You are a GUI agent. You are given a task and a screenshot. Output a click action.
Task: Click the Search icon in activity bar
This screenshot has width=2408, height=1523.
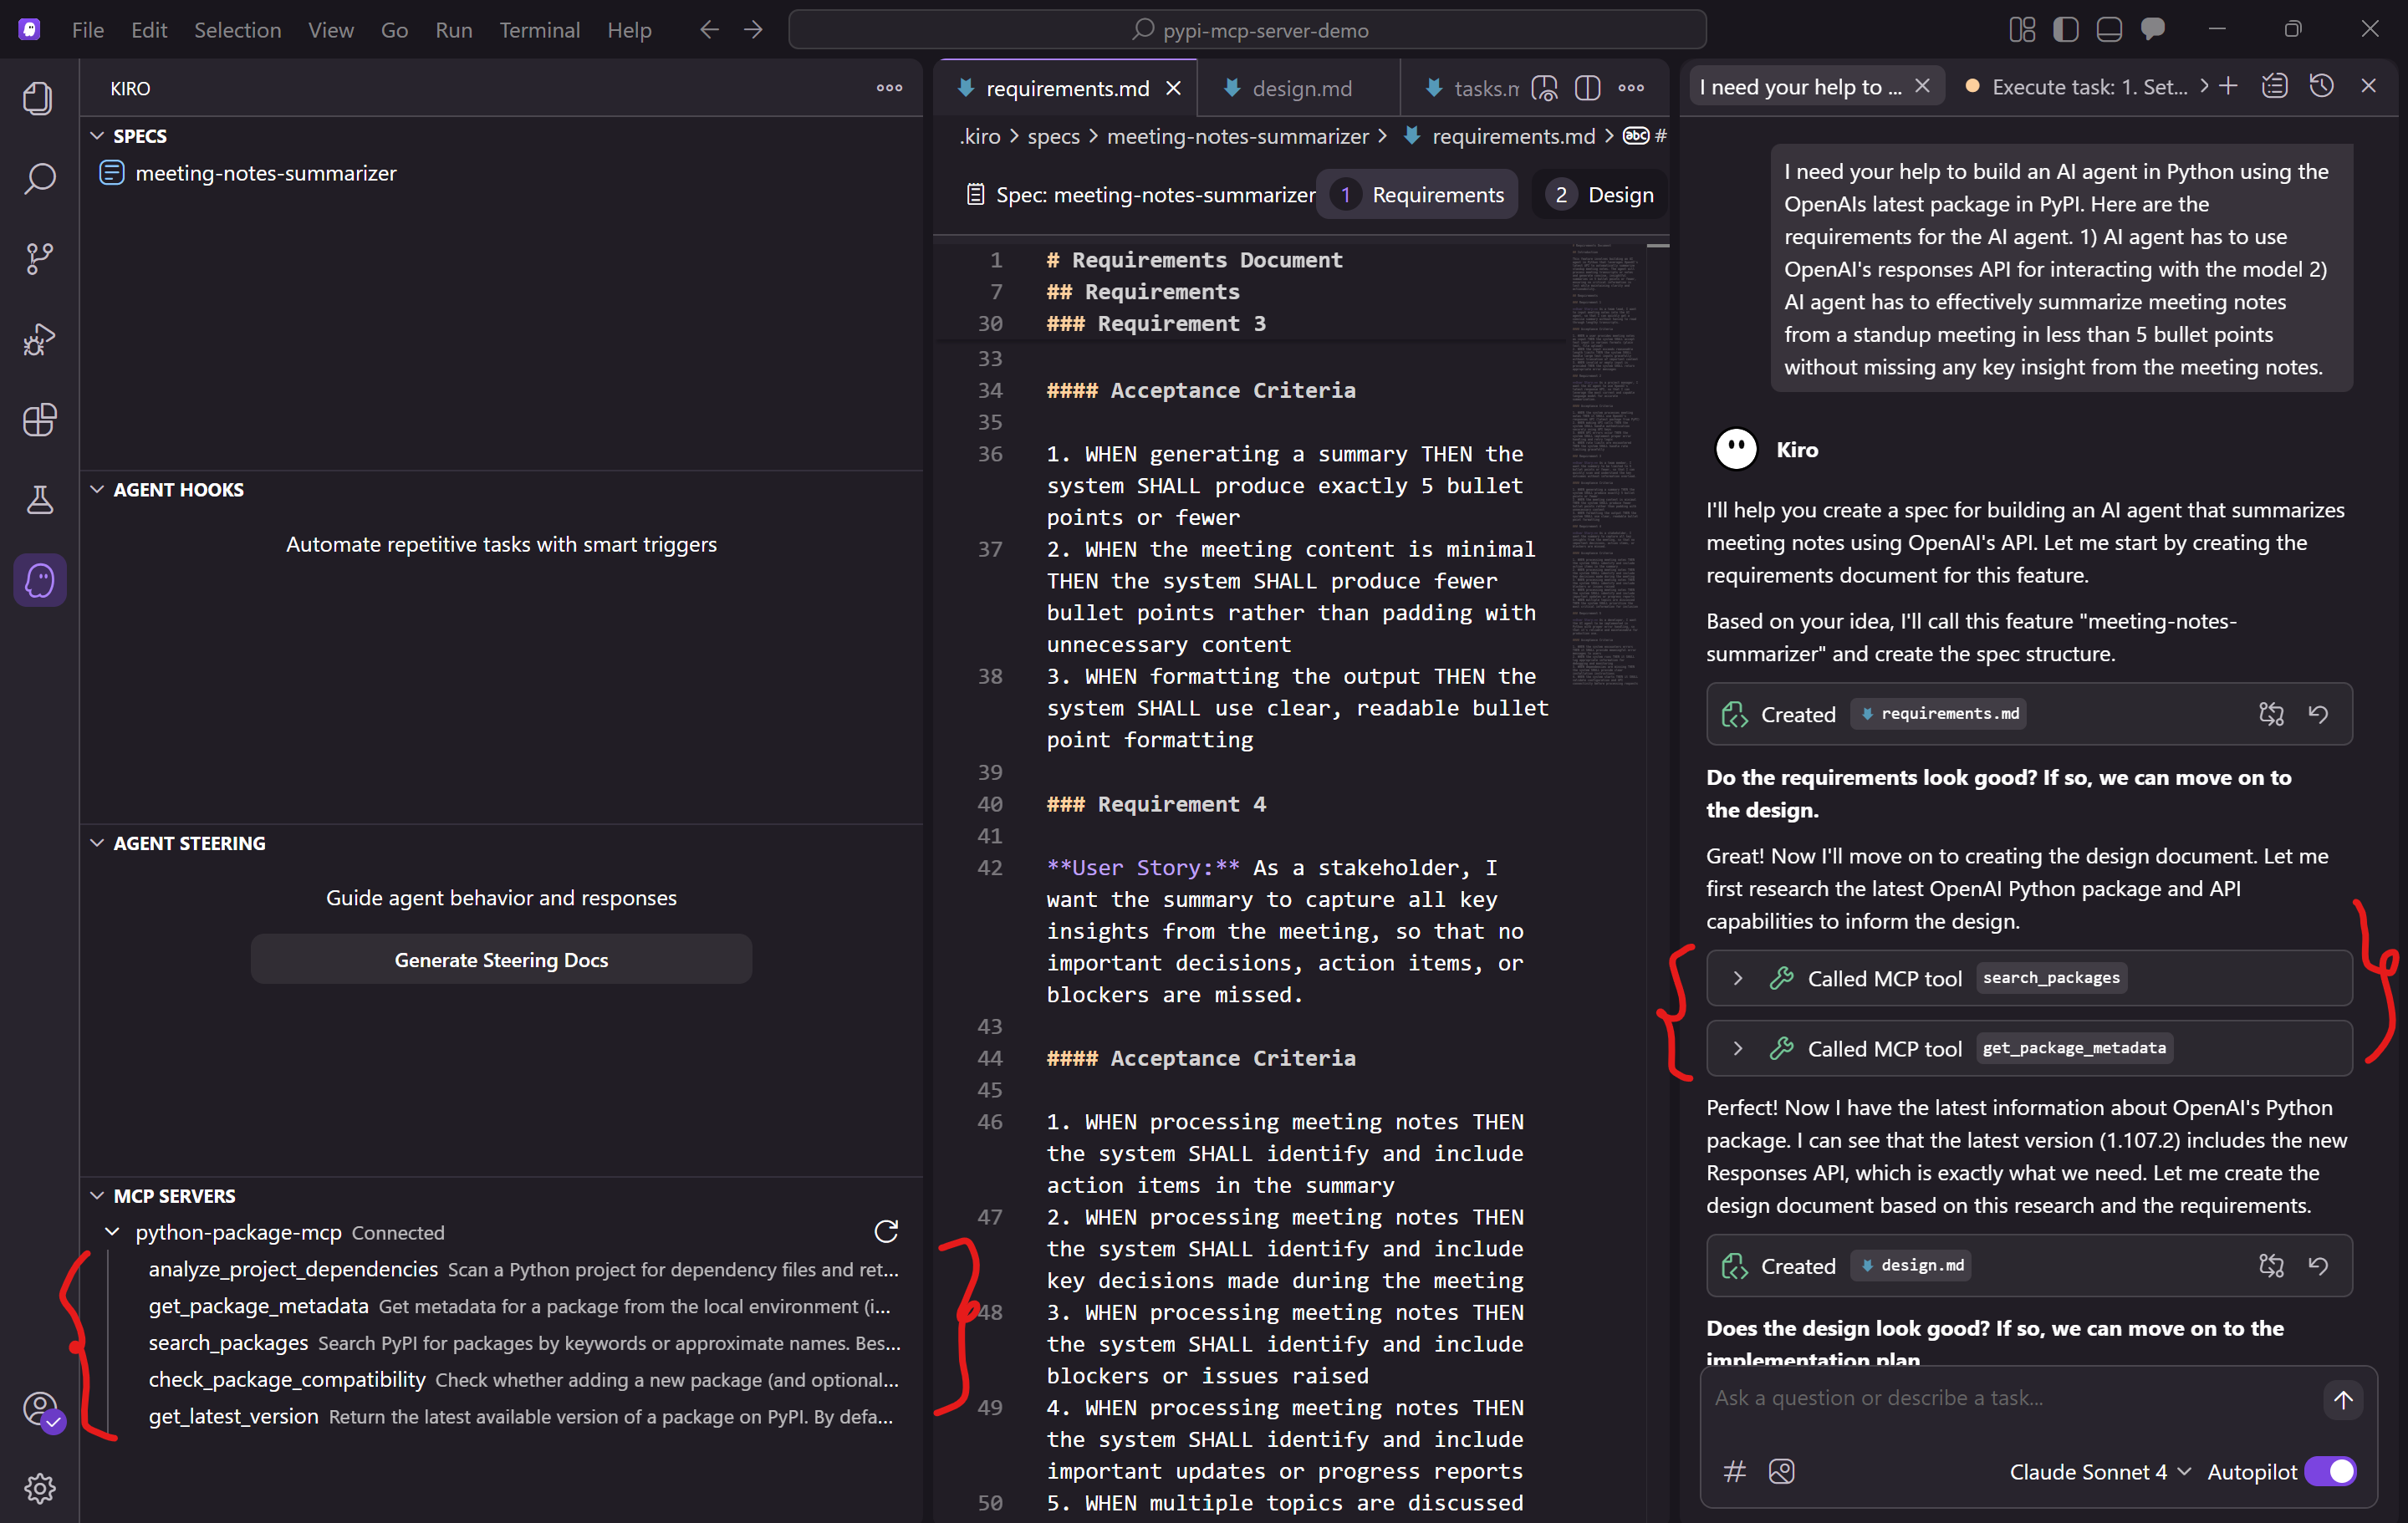(x=39, y=179)
